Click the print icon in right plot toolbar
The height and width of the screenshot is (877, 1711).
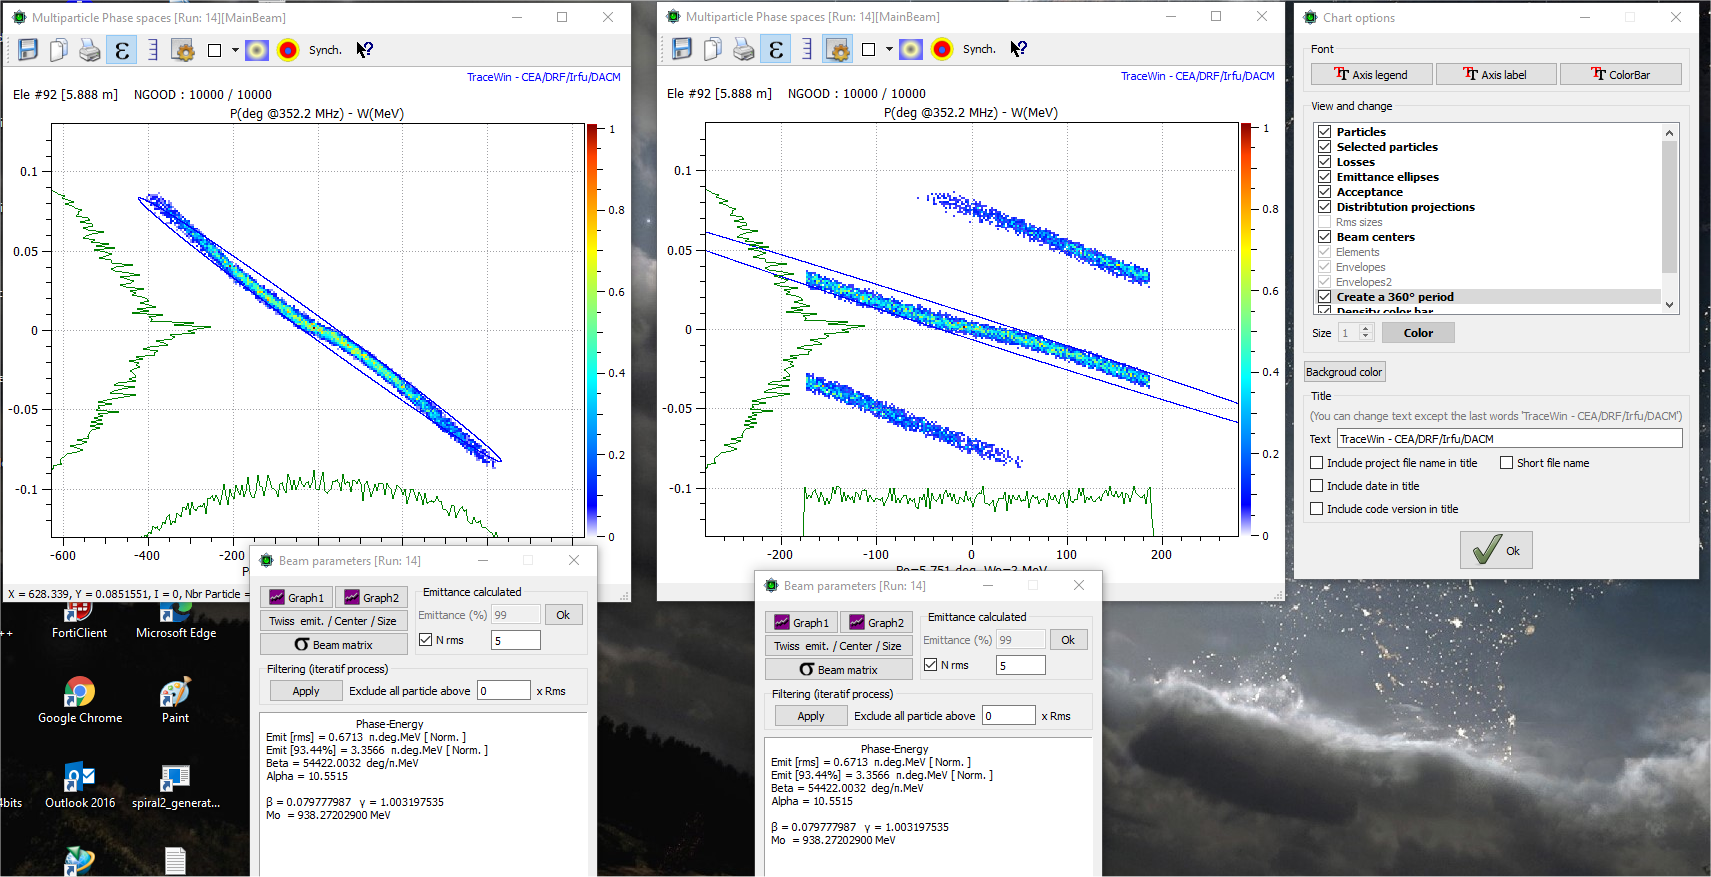[x=743, y=49]
